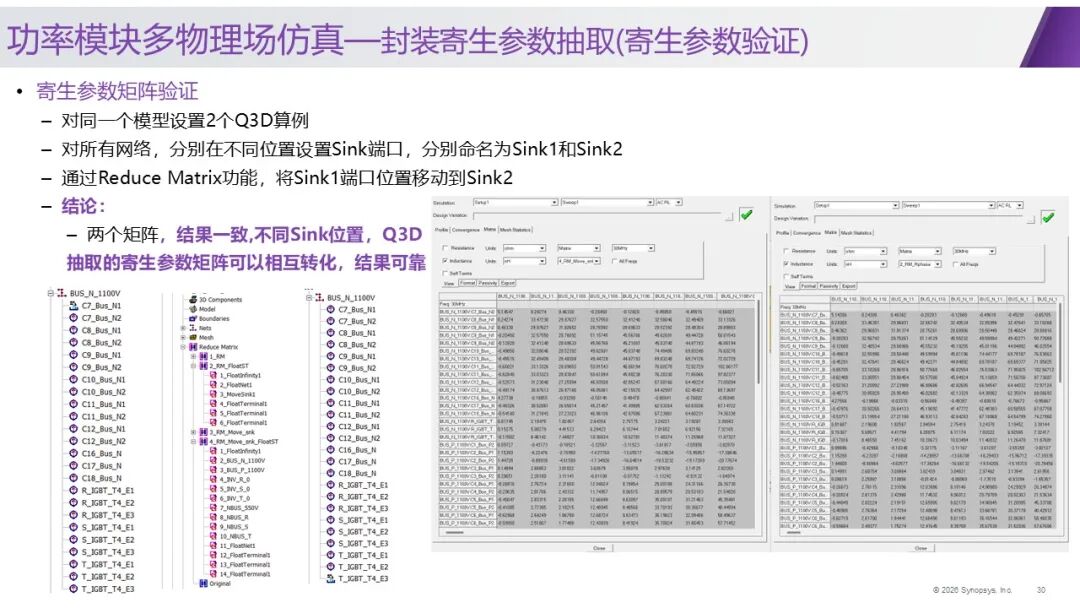Click the 1_RM matrix icon
The height and width of the screenshot is (608, 1080).
tap(203, 357)
